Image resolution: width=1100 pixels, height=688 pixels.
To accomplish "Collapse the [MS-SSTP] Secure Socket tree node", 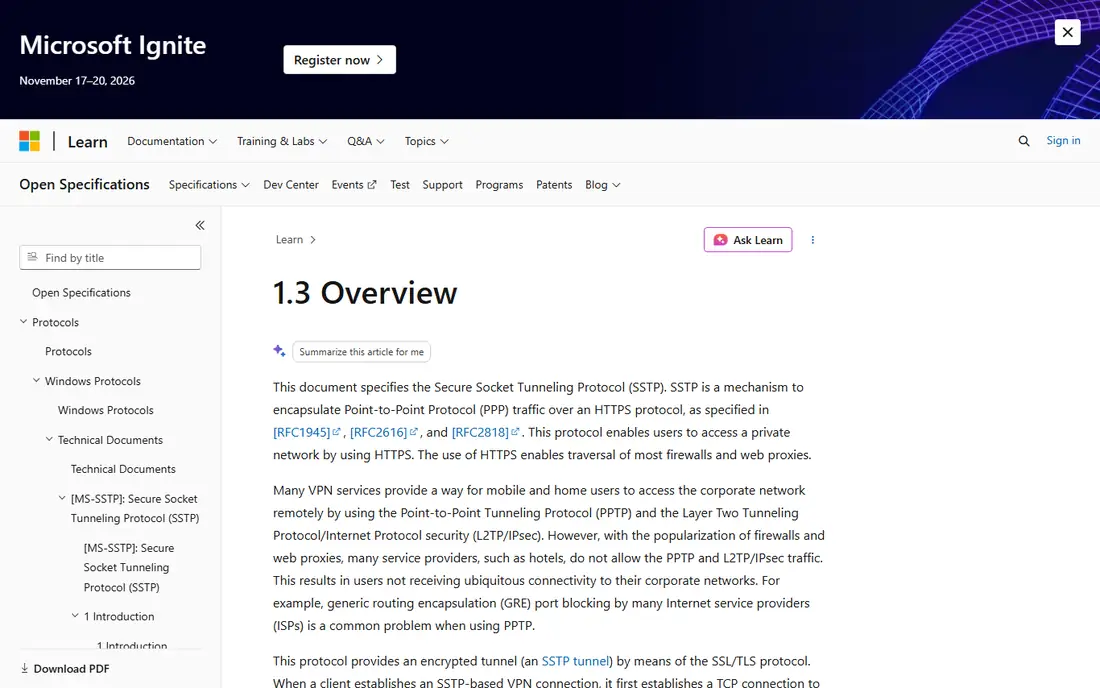I will [x=62, y=498].
